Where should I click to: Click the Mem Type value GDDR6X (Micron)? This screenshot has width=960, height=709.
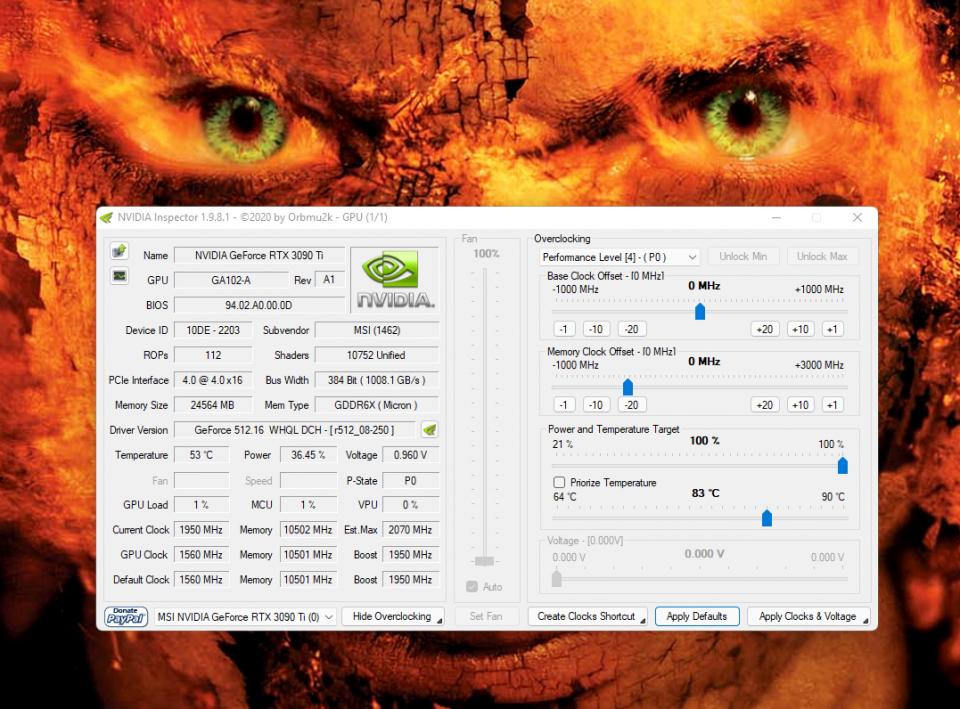377,405
